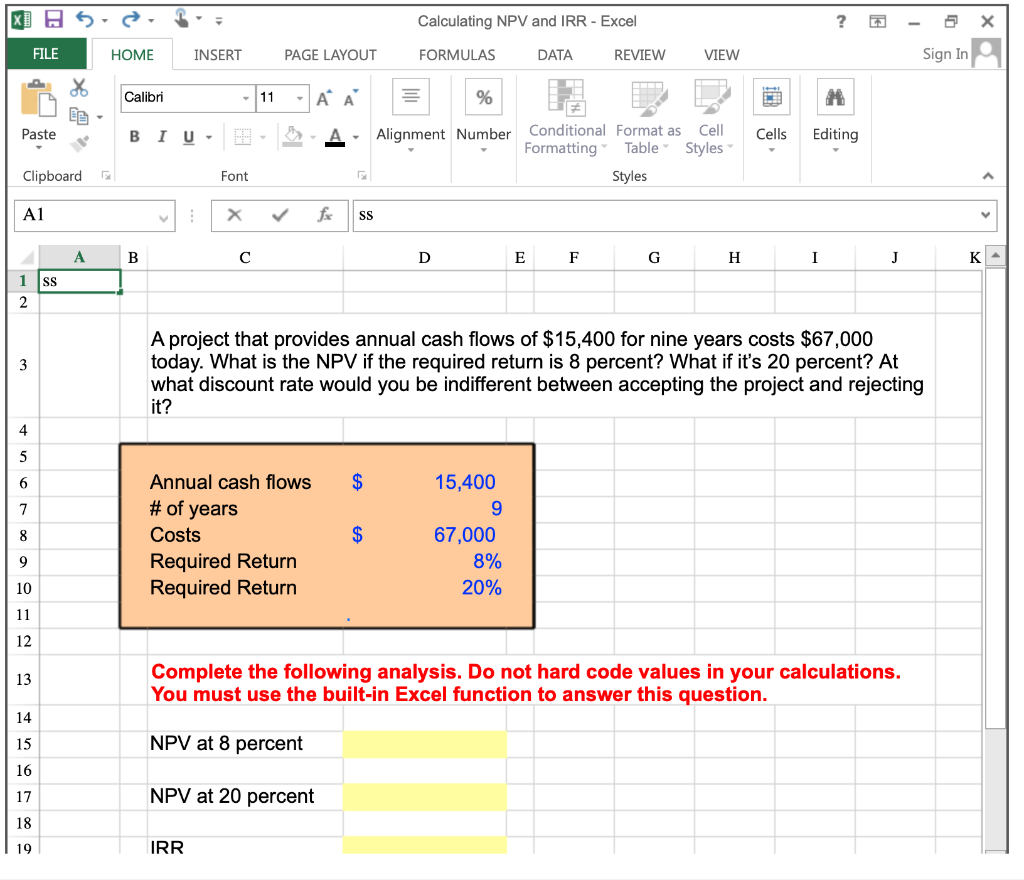The image size is (1024, 880).
Task: Switch to the FORMULAS ribbon tab
Action: (x=457, y=55)
